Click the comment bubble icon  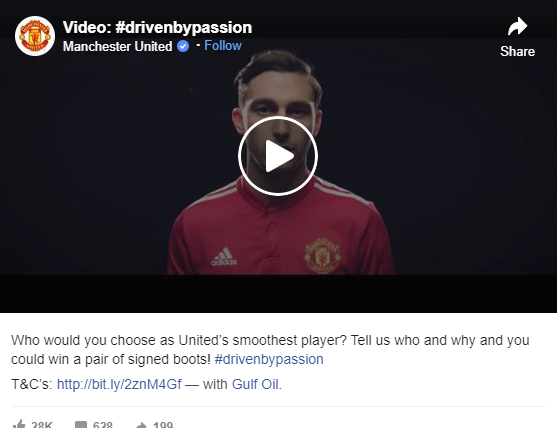pos(81,425)
